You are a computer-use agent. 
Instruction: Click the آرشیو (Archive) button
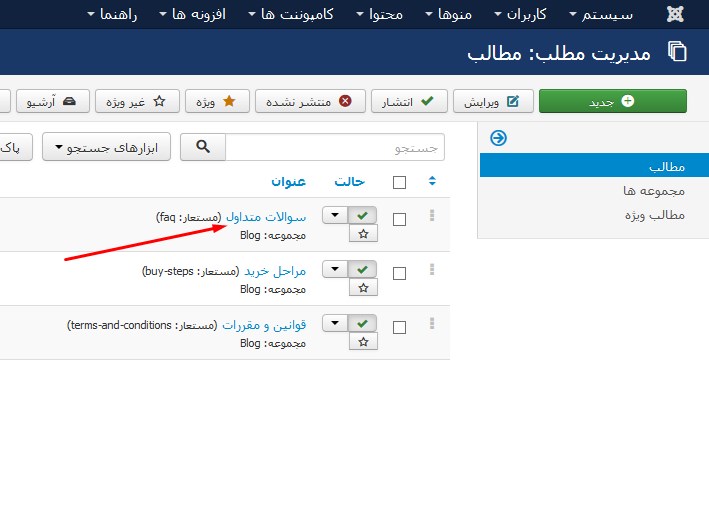(53, 101)
